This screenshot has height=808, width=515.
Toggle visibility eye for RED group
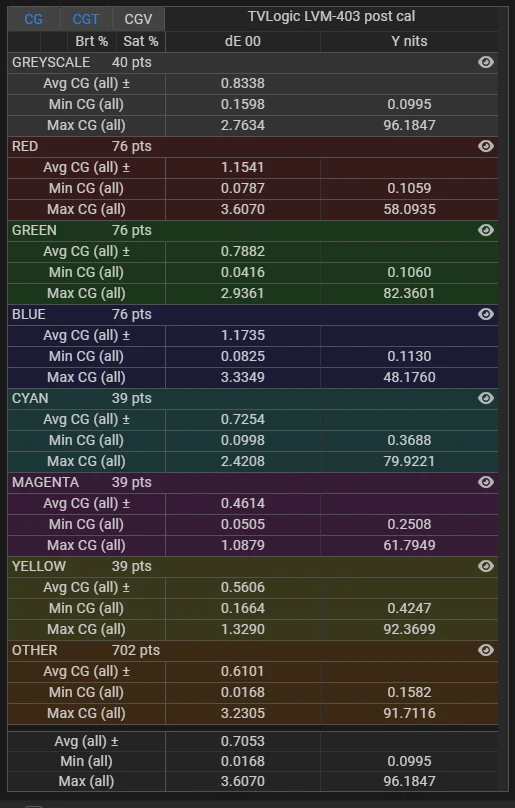[x=486, y=146]
